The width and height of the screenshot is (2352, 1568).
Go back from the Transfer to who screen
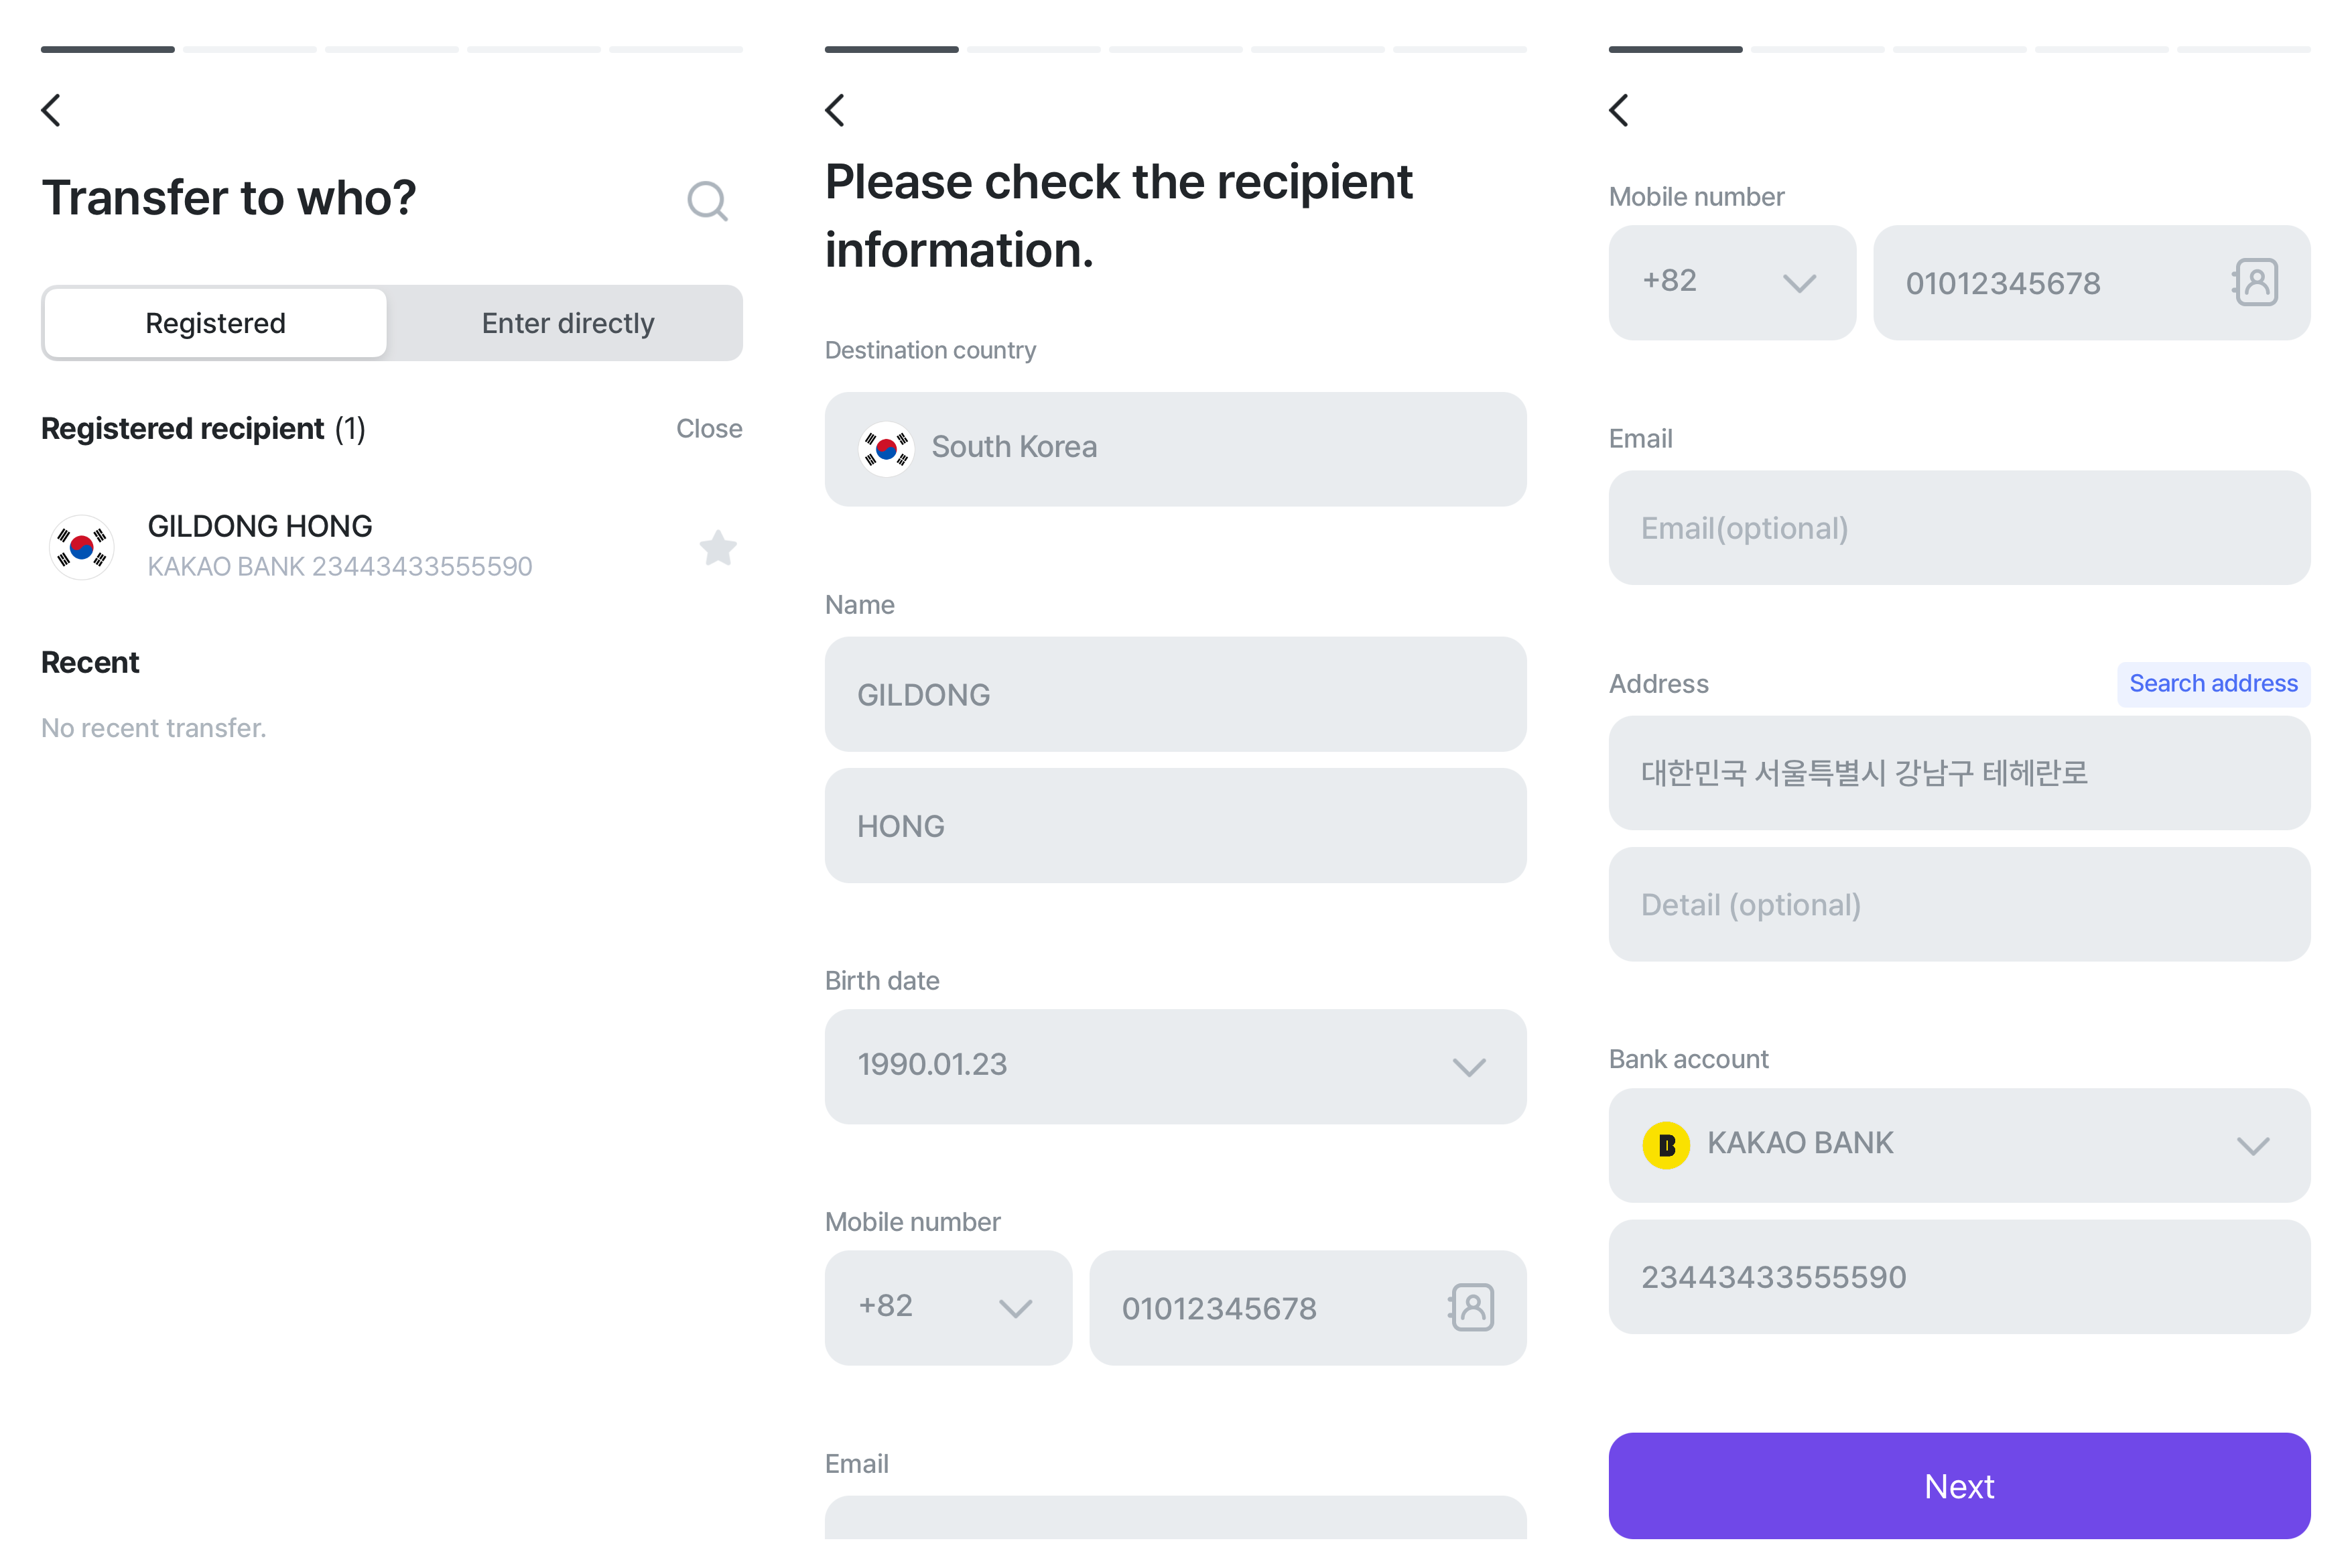click(51, 110)
